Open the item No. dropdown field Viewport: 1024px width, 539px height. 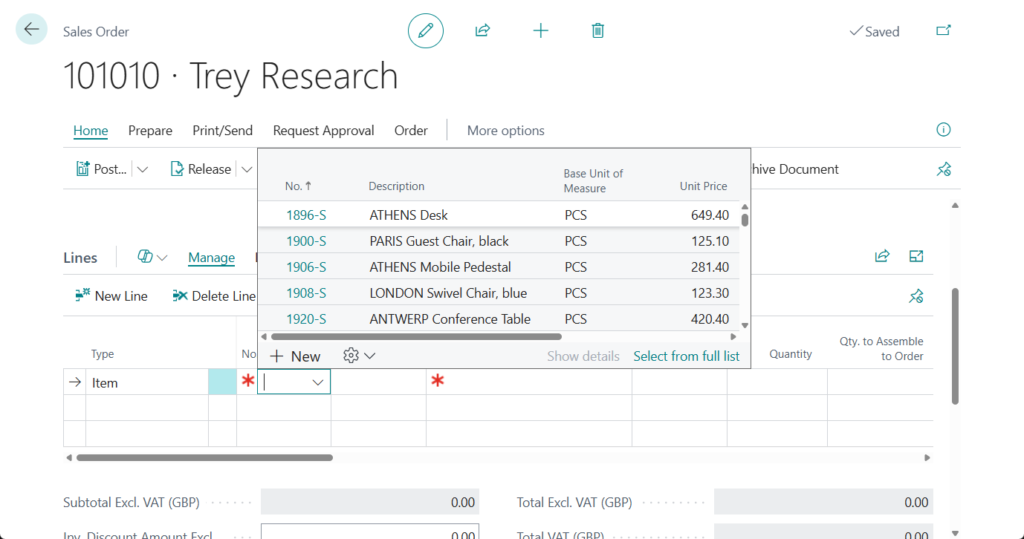[x=318, y=383]
